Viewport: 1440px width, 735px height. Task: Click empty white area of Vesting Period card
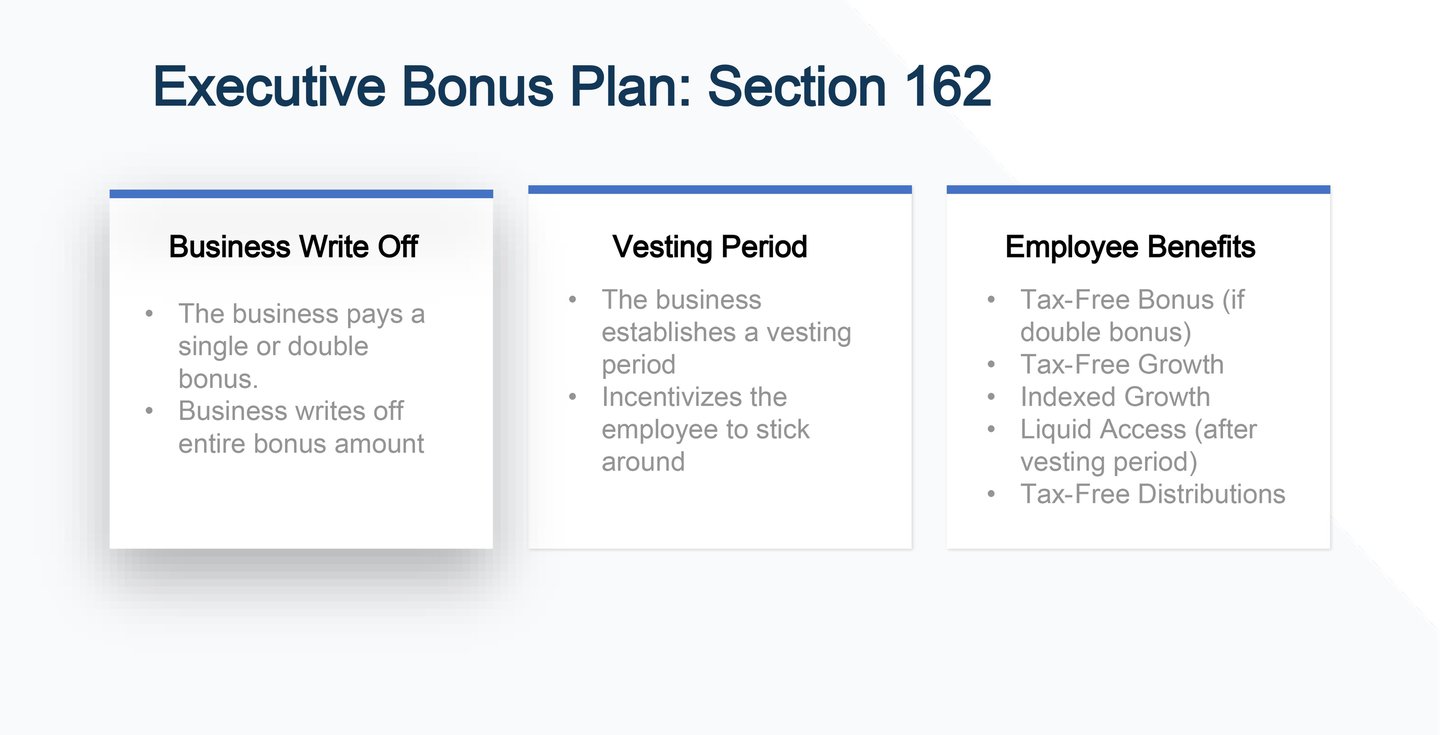point(720,512)
